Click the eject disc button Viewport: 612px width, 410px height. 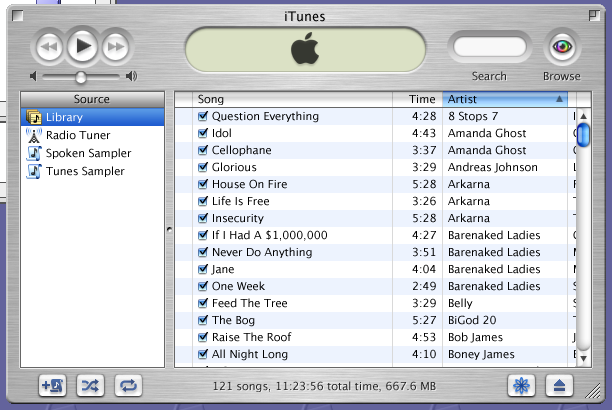[559, 384]
